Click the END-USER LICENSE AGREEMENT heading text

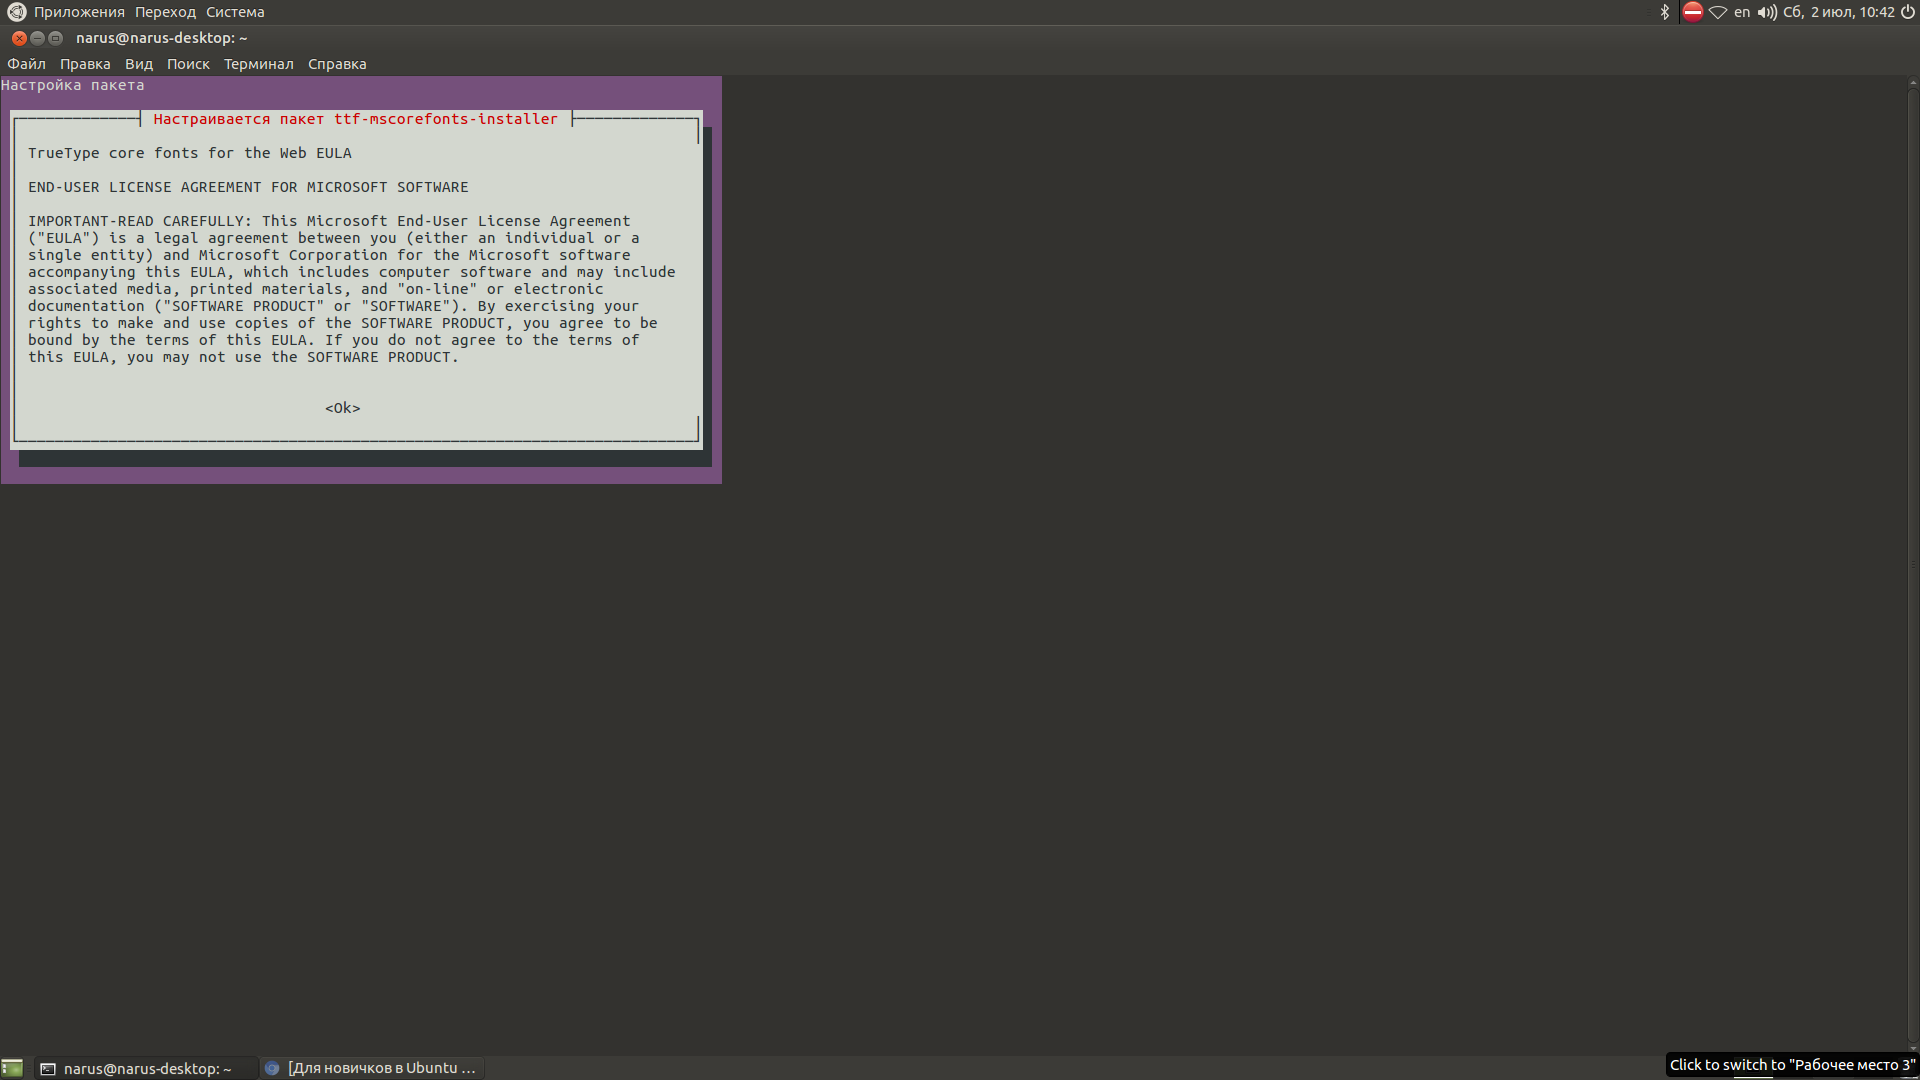coord(248,187)
